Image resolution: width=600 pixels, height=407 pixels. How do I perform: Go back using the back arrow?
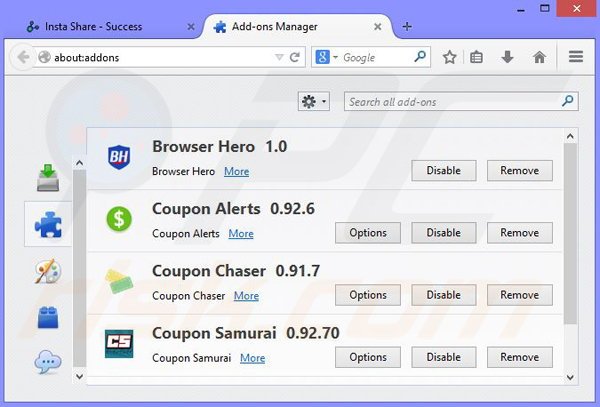point(23,57)
